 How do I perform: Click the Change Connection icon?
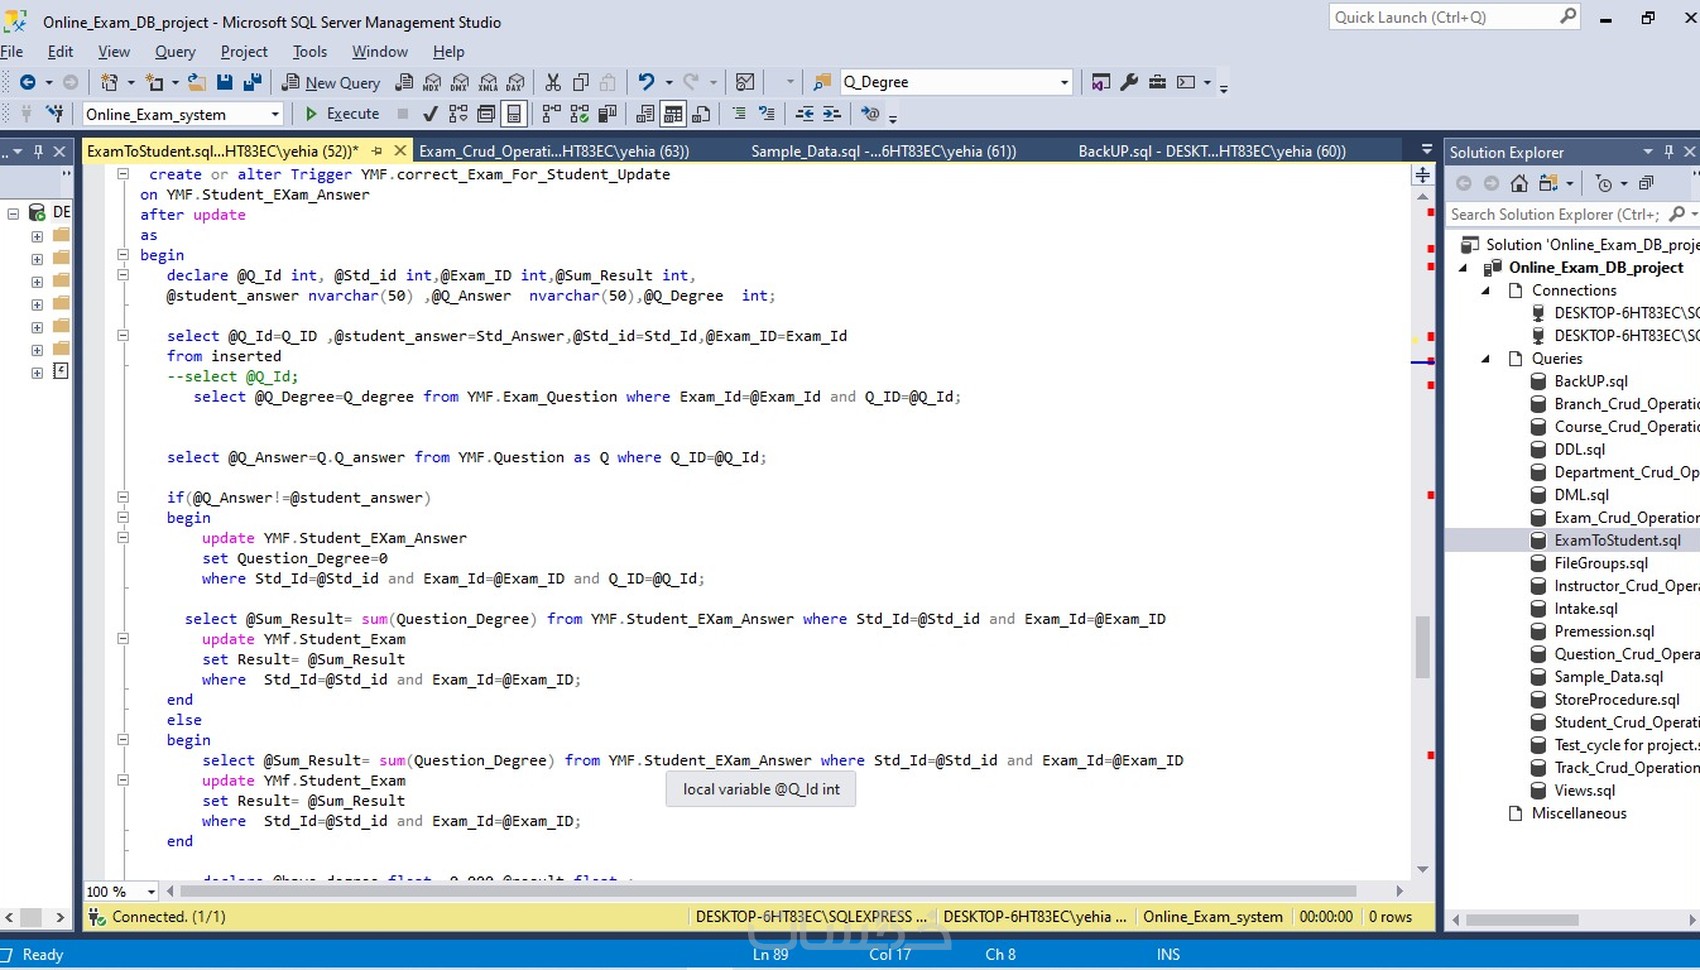tap(55, 114)
